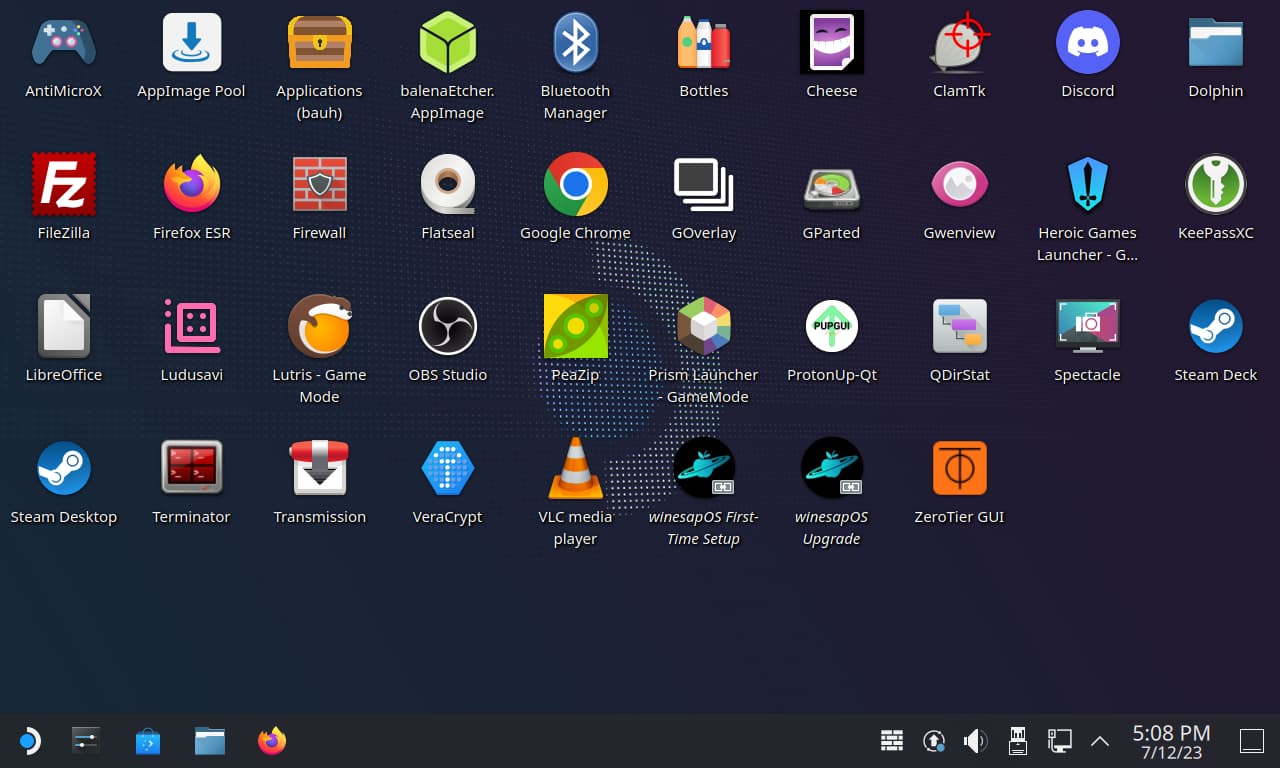Image resolution: width=1280 pixels, height=768 pixels.
Task: Click the network connection tray icon
Action: tap(1059, 741)
